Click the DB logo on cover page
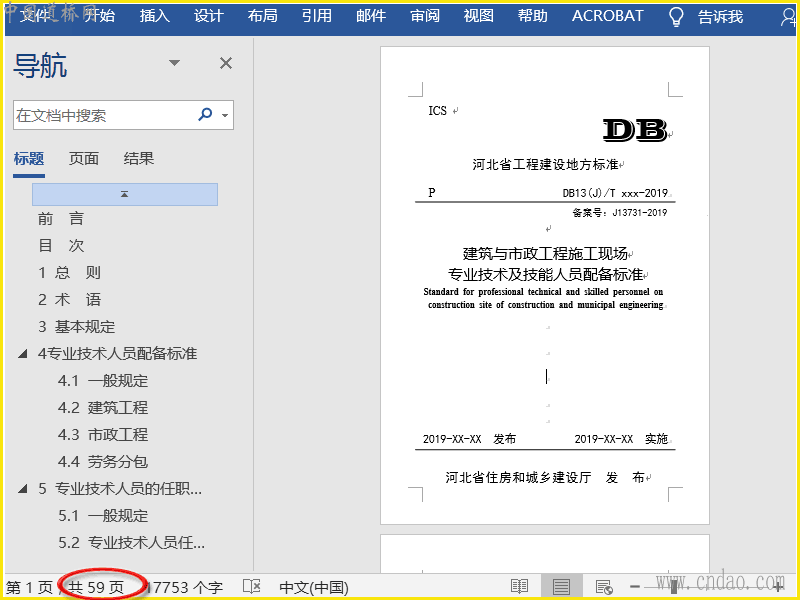 point(635,130)
